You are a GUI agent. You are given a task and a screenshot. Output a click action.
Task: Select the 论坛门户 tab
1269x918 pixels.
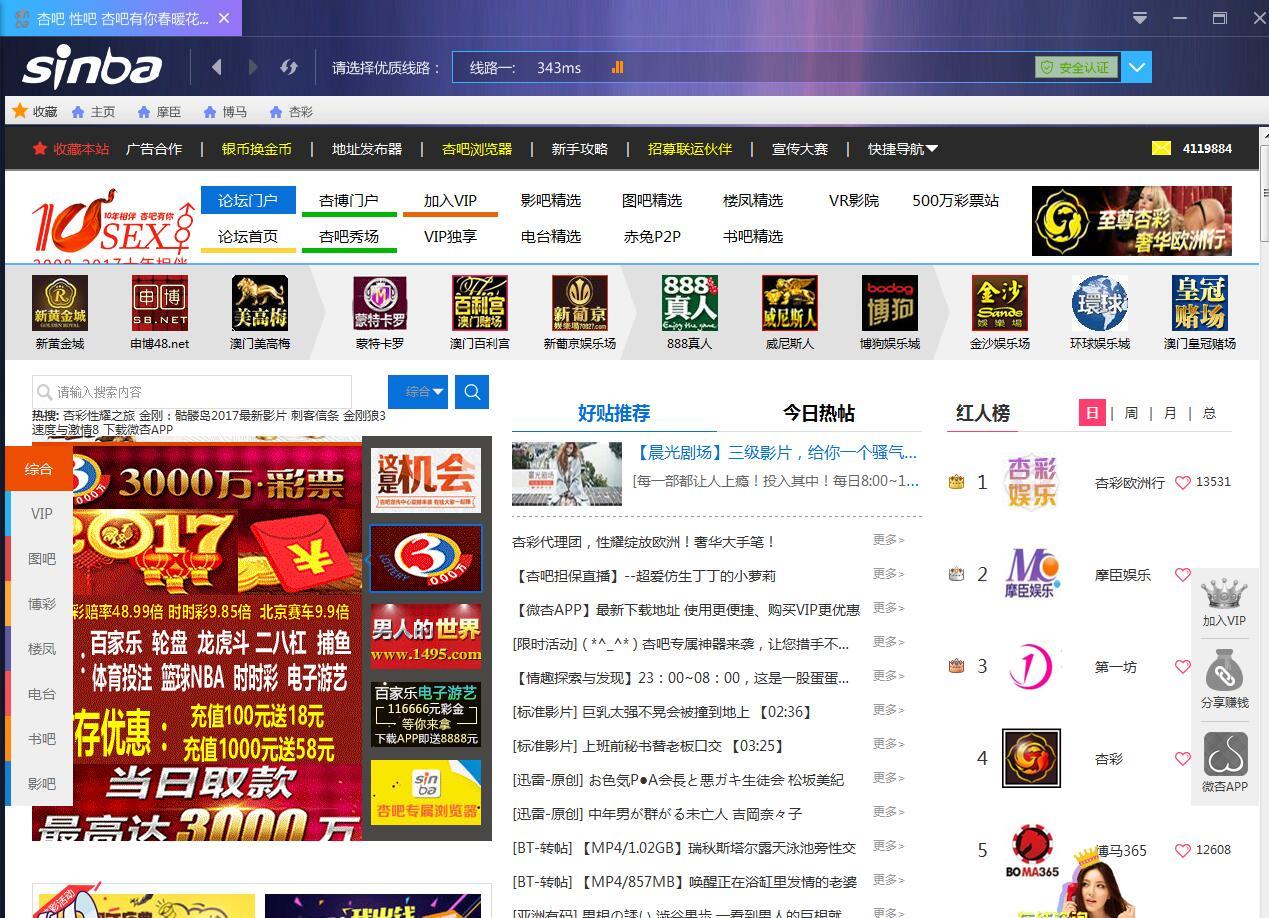(248, 200)
